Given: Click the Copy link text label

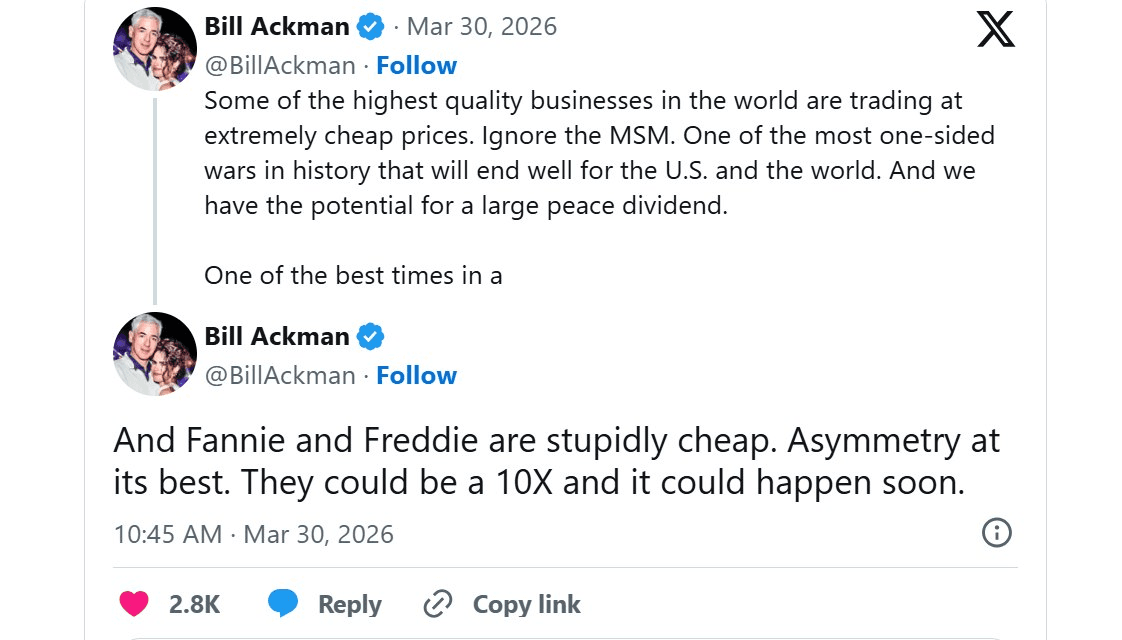Looking at the screenshot, I should 525,604.
